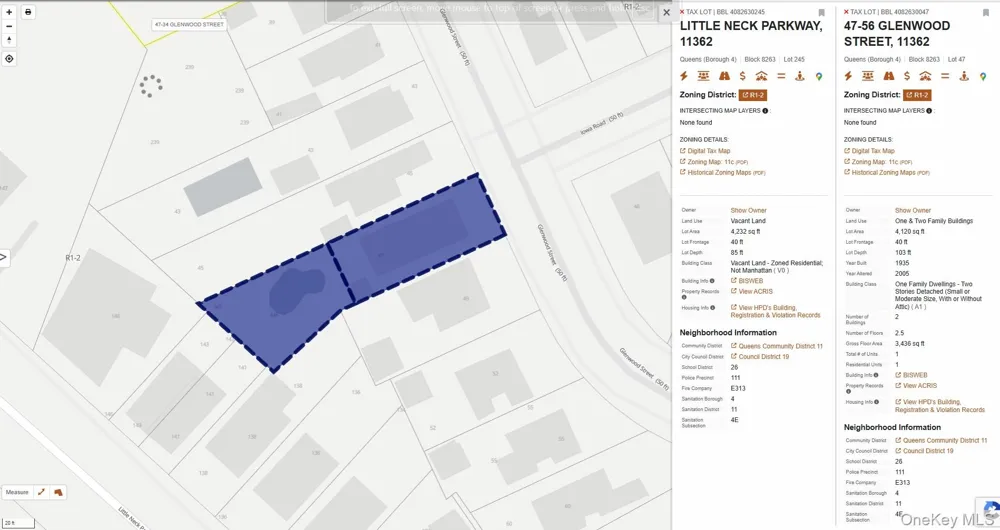Click Show Owner for 47-56 Glenwood Street lot

point(913,210)
